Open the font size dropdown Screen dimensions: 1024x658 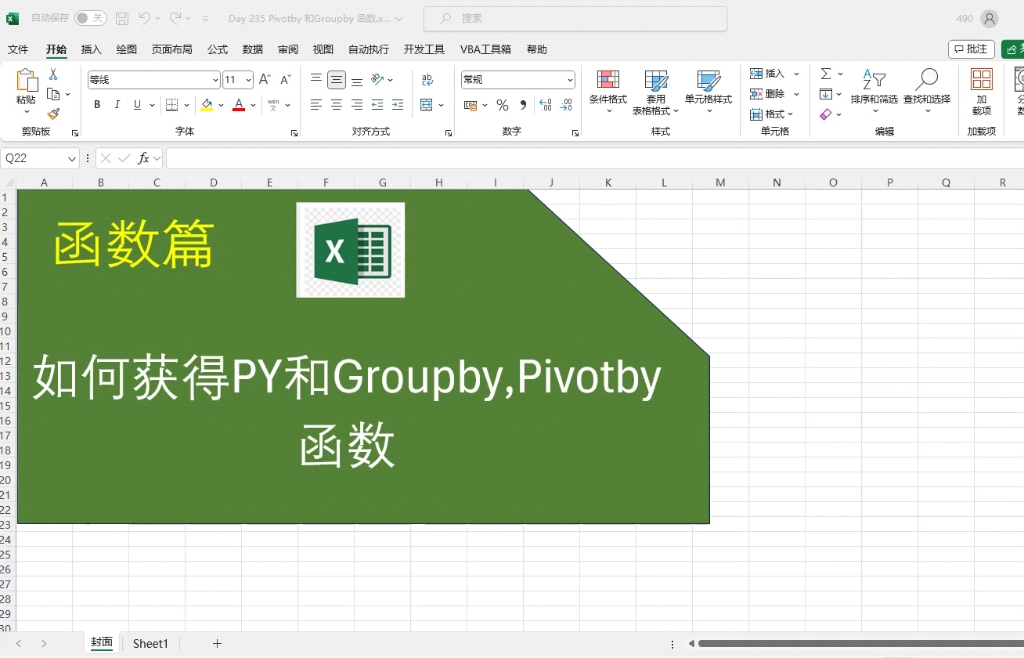point(238,79)
